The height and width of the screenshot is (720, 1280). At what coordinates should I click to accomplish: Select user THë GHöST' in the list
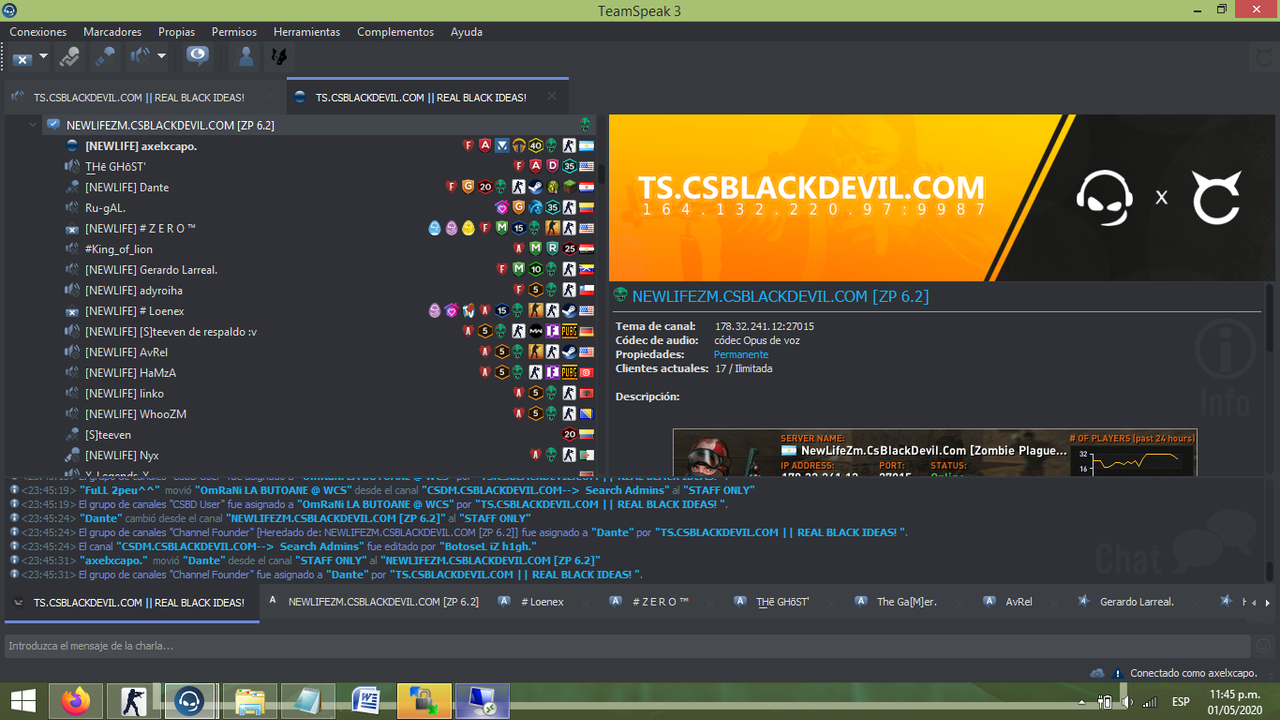tap(115, 167)
